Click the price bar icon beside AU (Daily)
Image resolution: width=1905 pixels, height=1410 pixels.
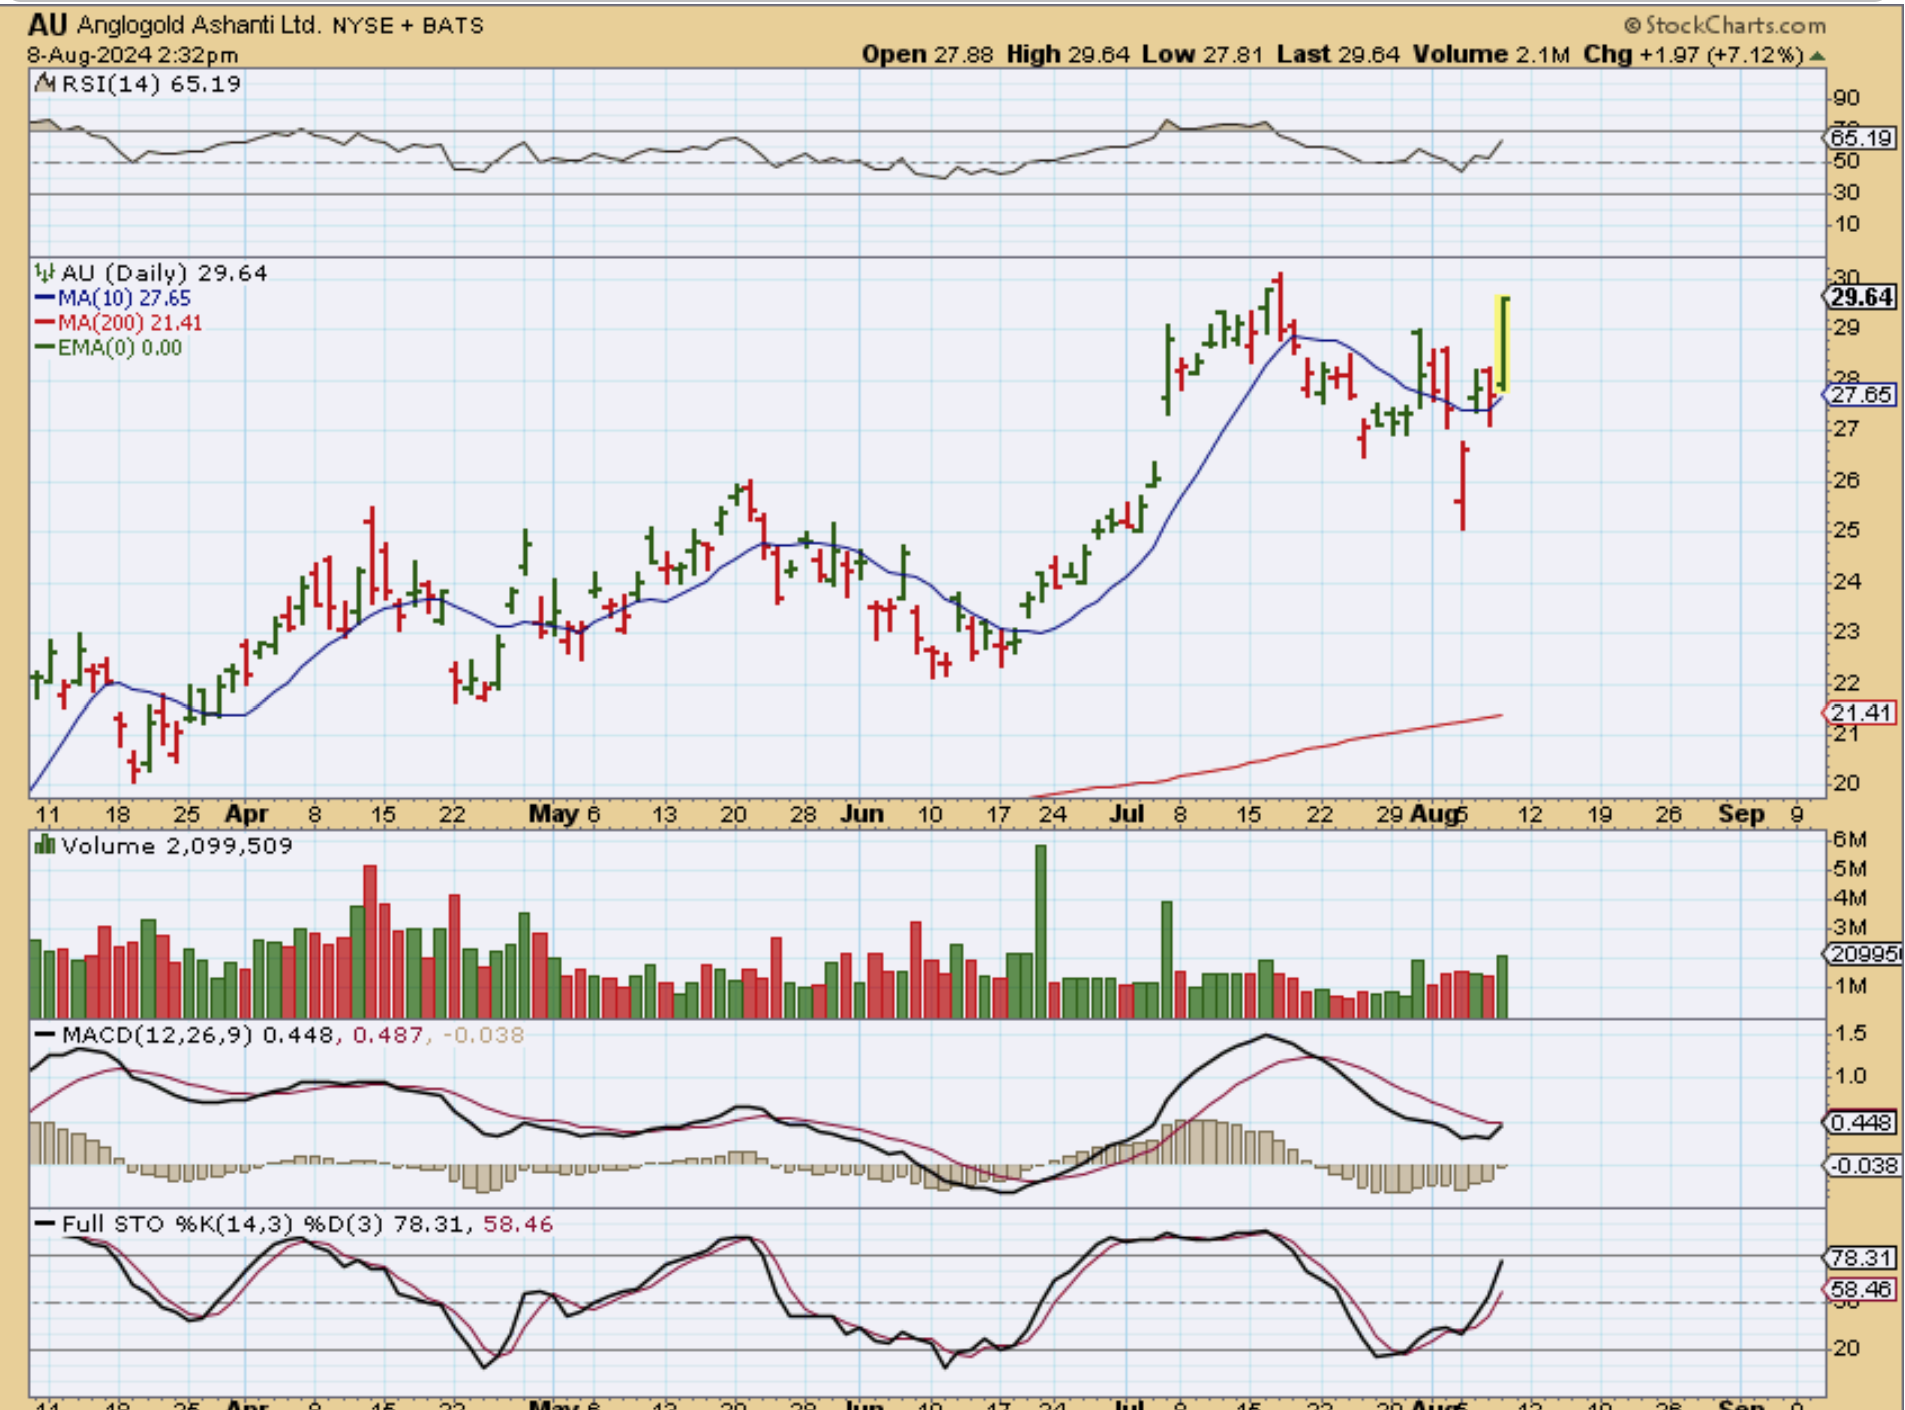click(45, 272)
